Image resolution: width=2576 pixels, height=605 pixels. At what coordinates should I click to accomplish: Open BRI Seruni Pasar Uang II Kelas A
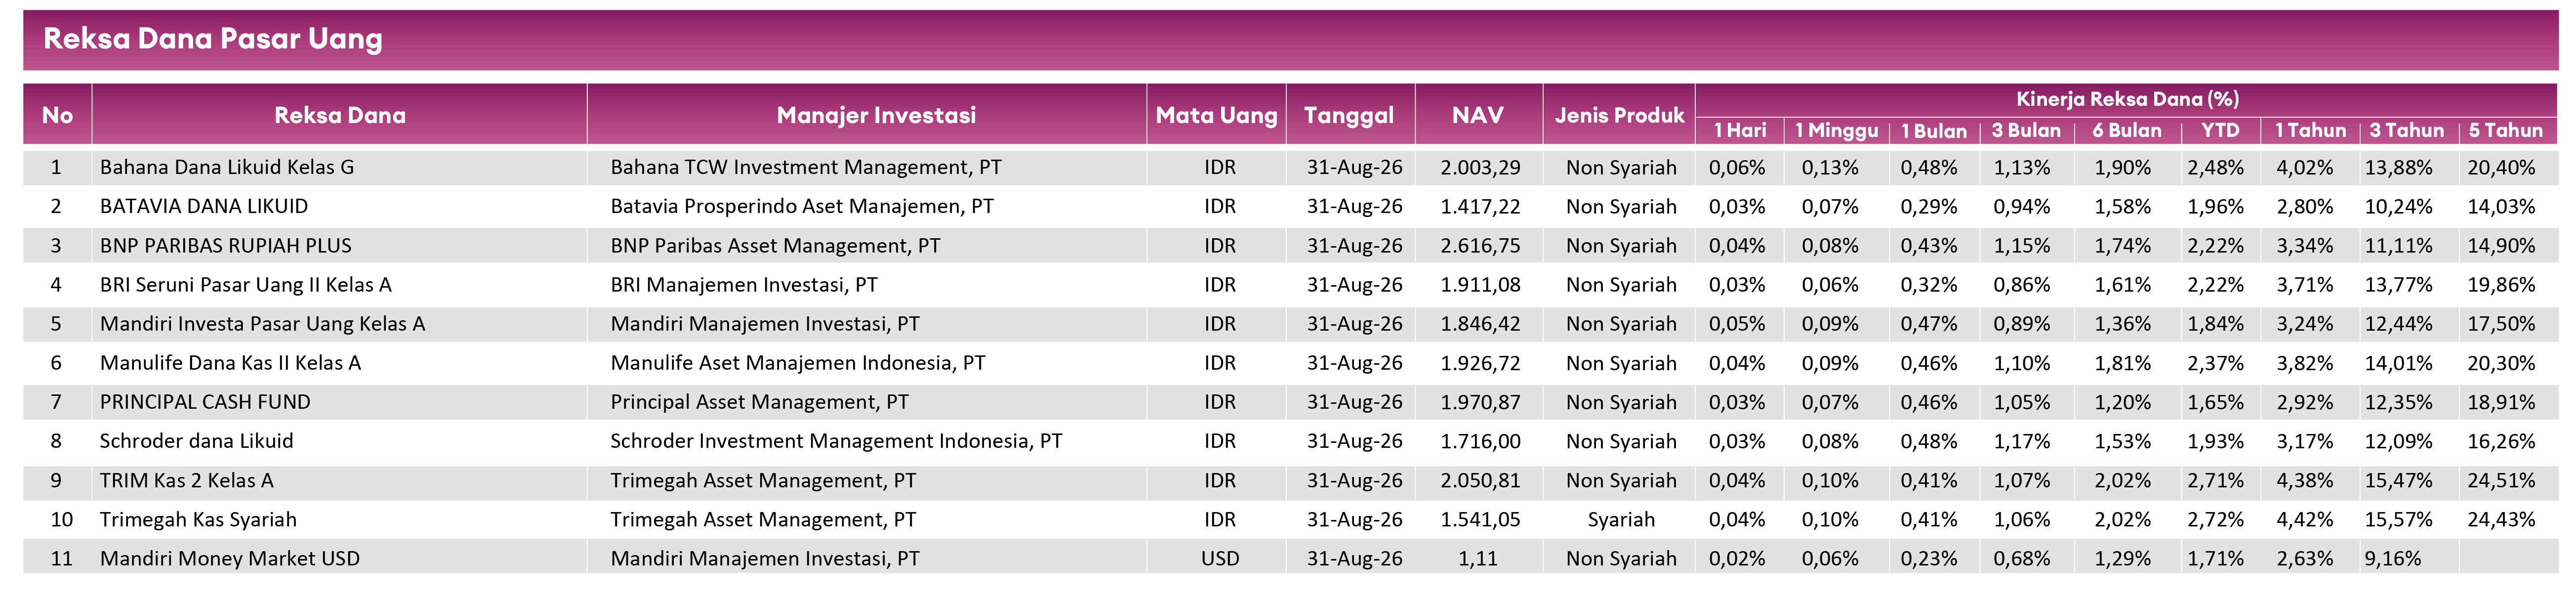pos(246,285)
